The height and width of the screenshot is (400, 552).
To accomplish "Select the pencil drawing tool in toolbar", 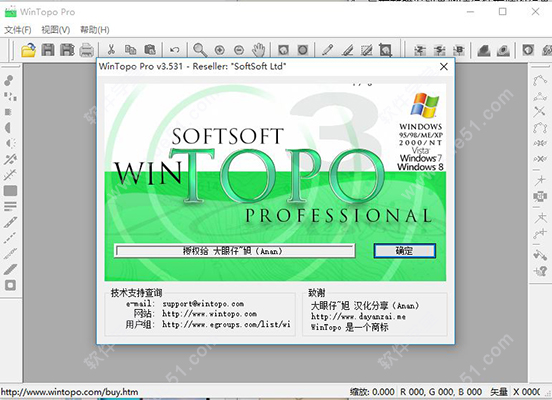I will (328, 50).
